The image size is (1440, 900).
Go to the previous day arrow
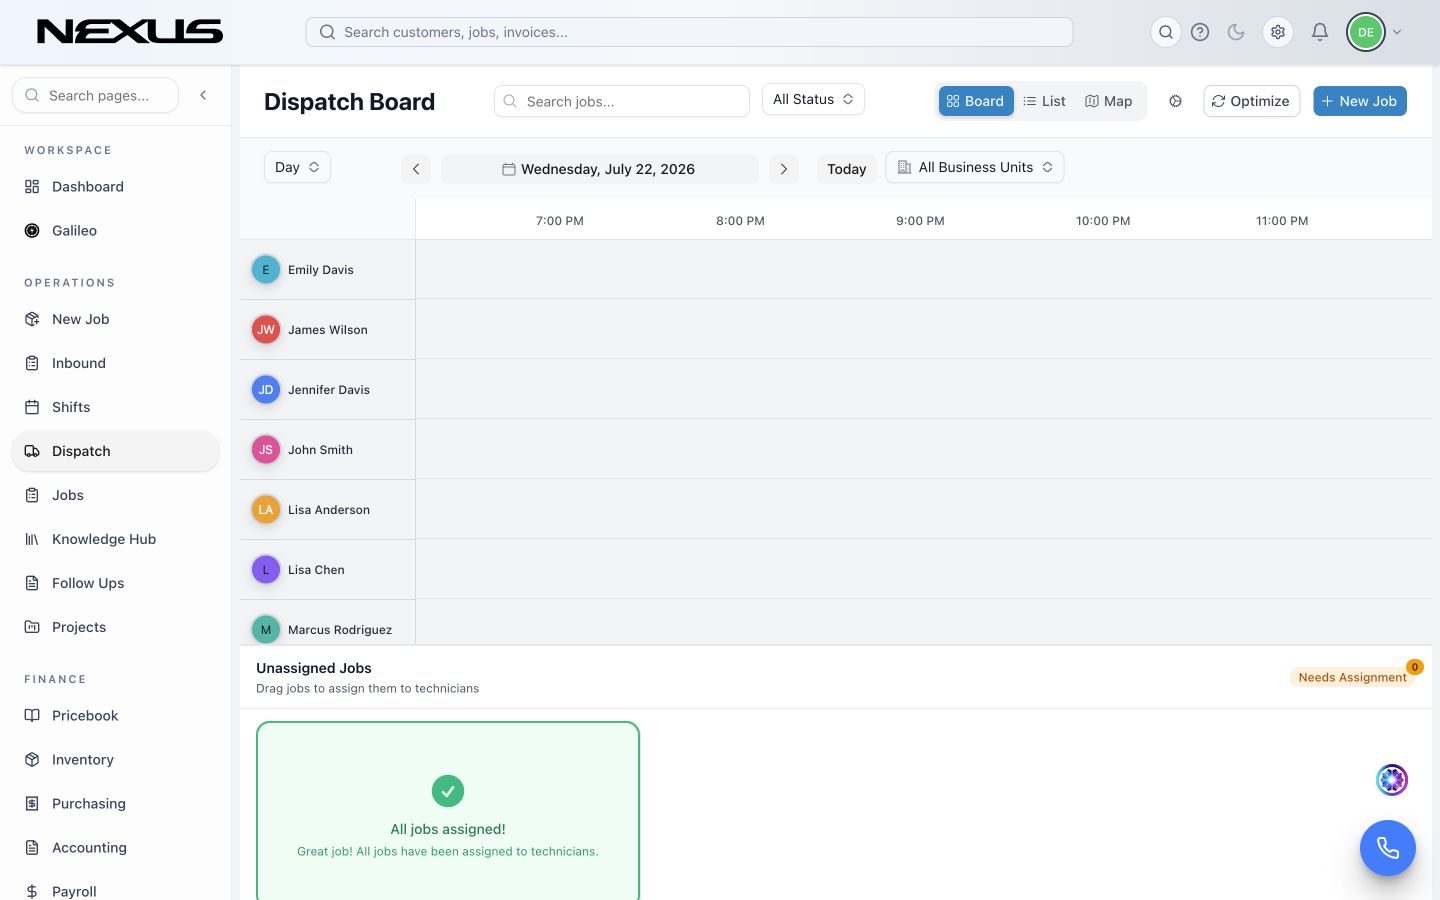[416, 169]
